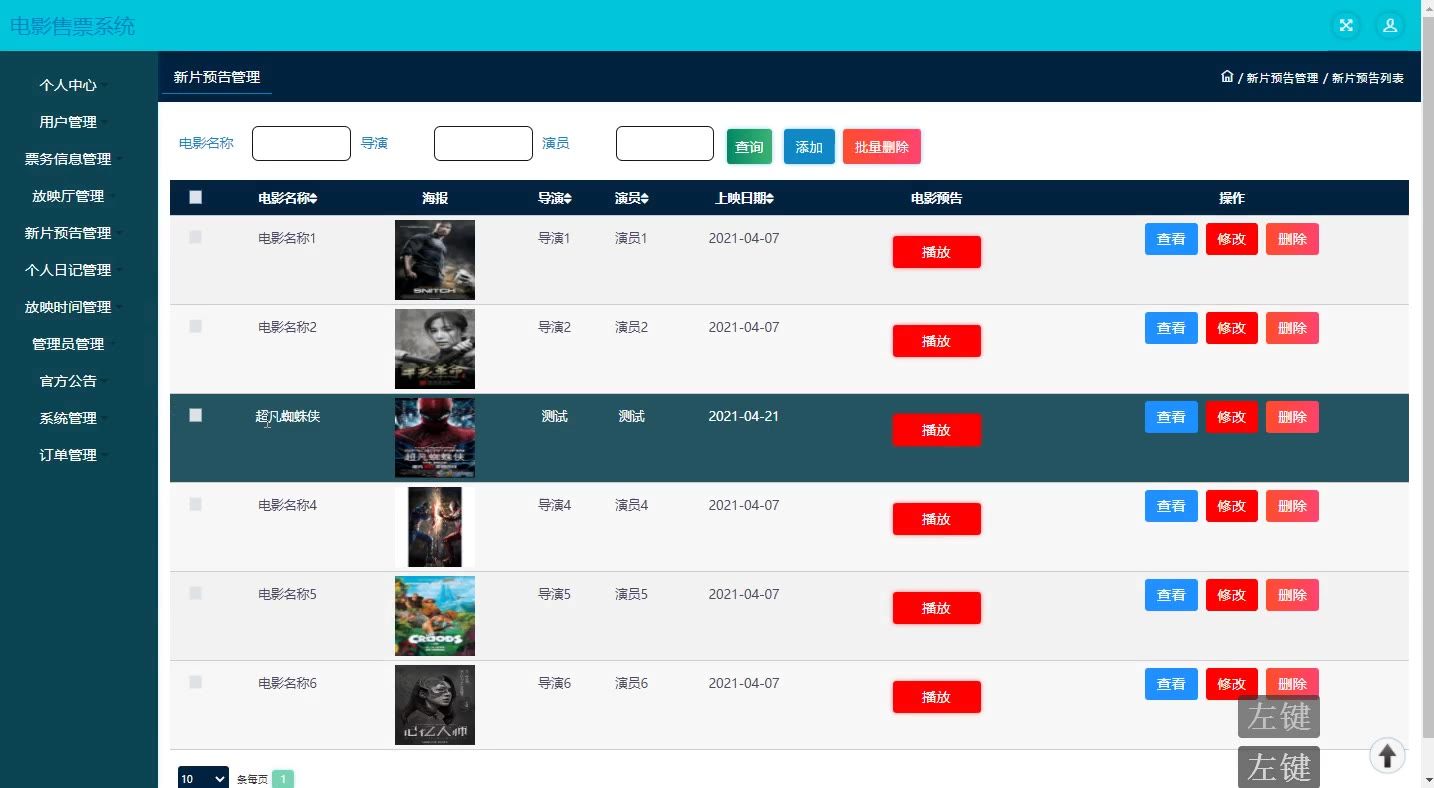Go to pagination page 1

pyautogui.click(x=283, y=779)
